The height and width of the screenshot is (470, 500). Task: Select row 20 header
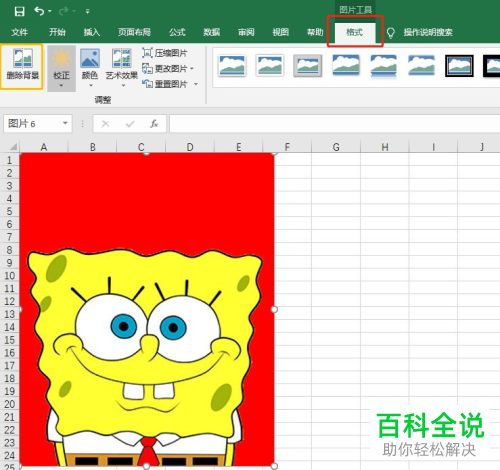(x=10, y=404)
